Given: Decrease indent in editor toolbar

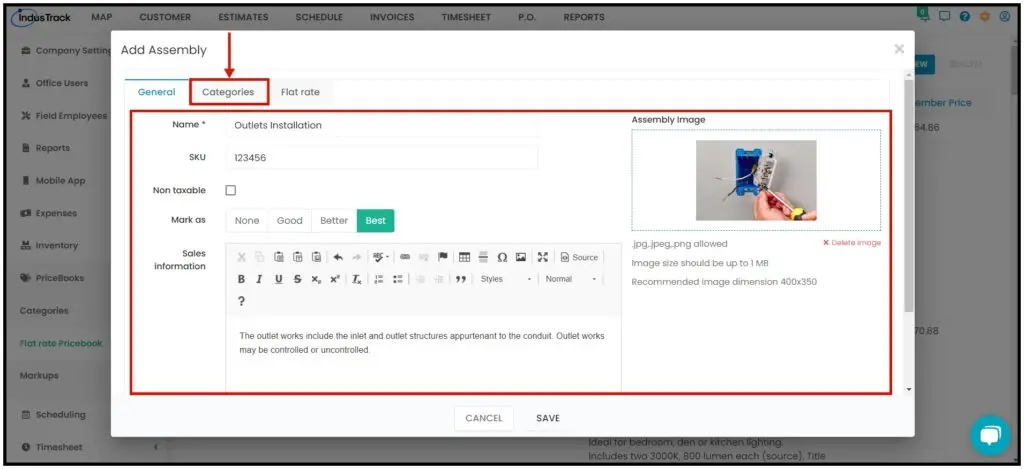Looking at the screenshot, I should tap(419, 279).
